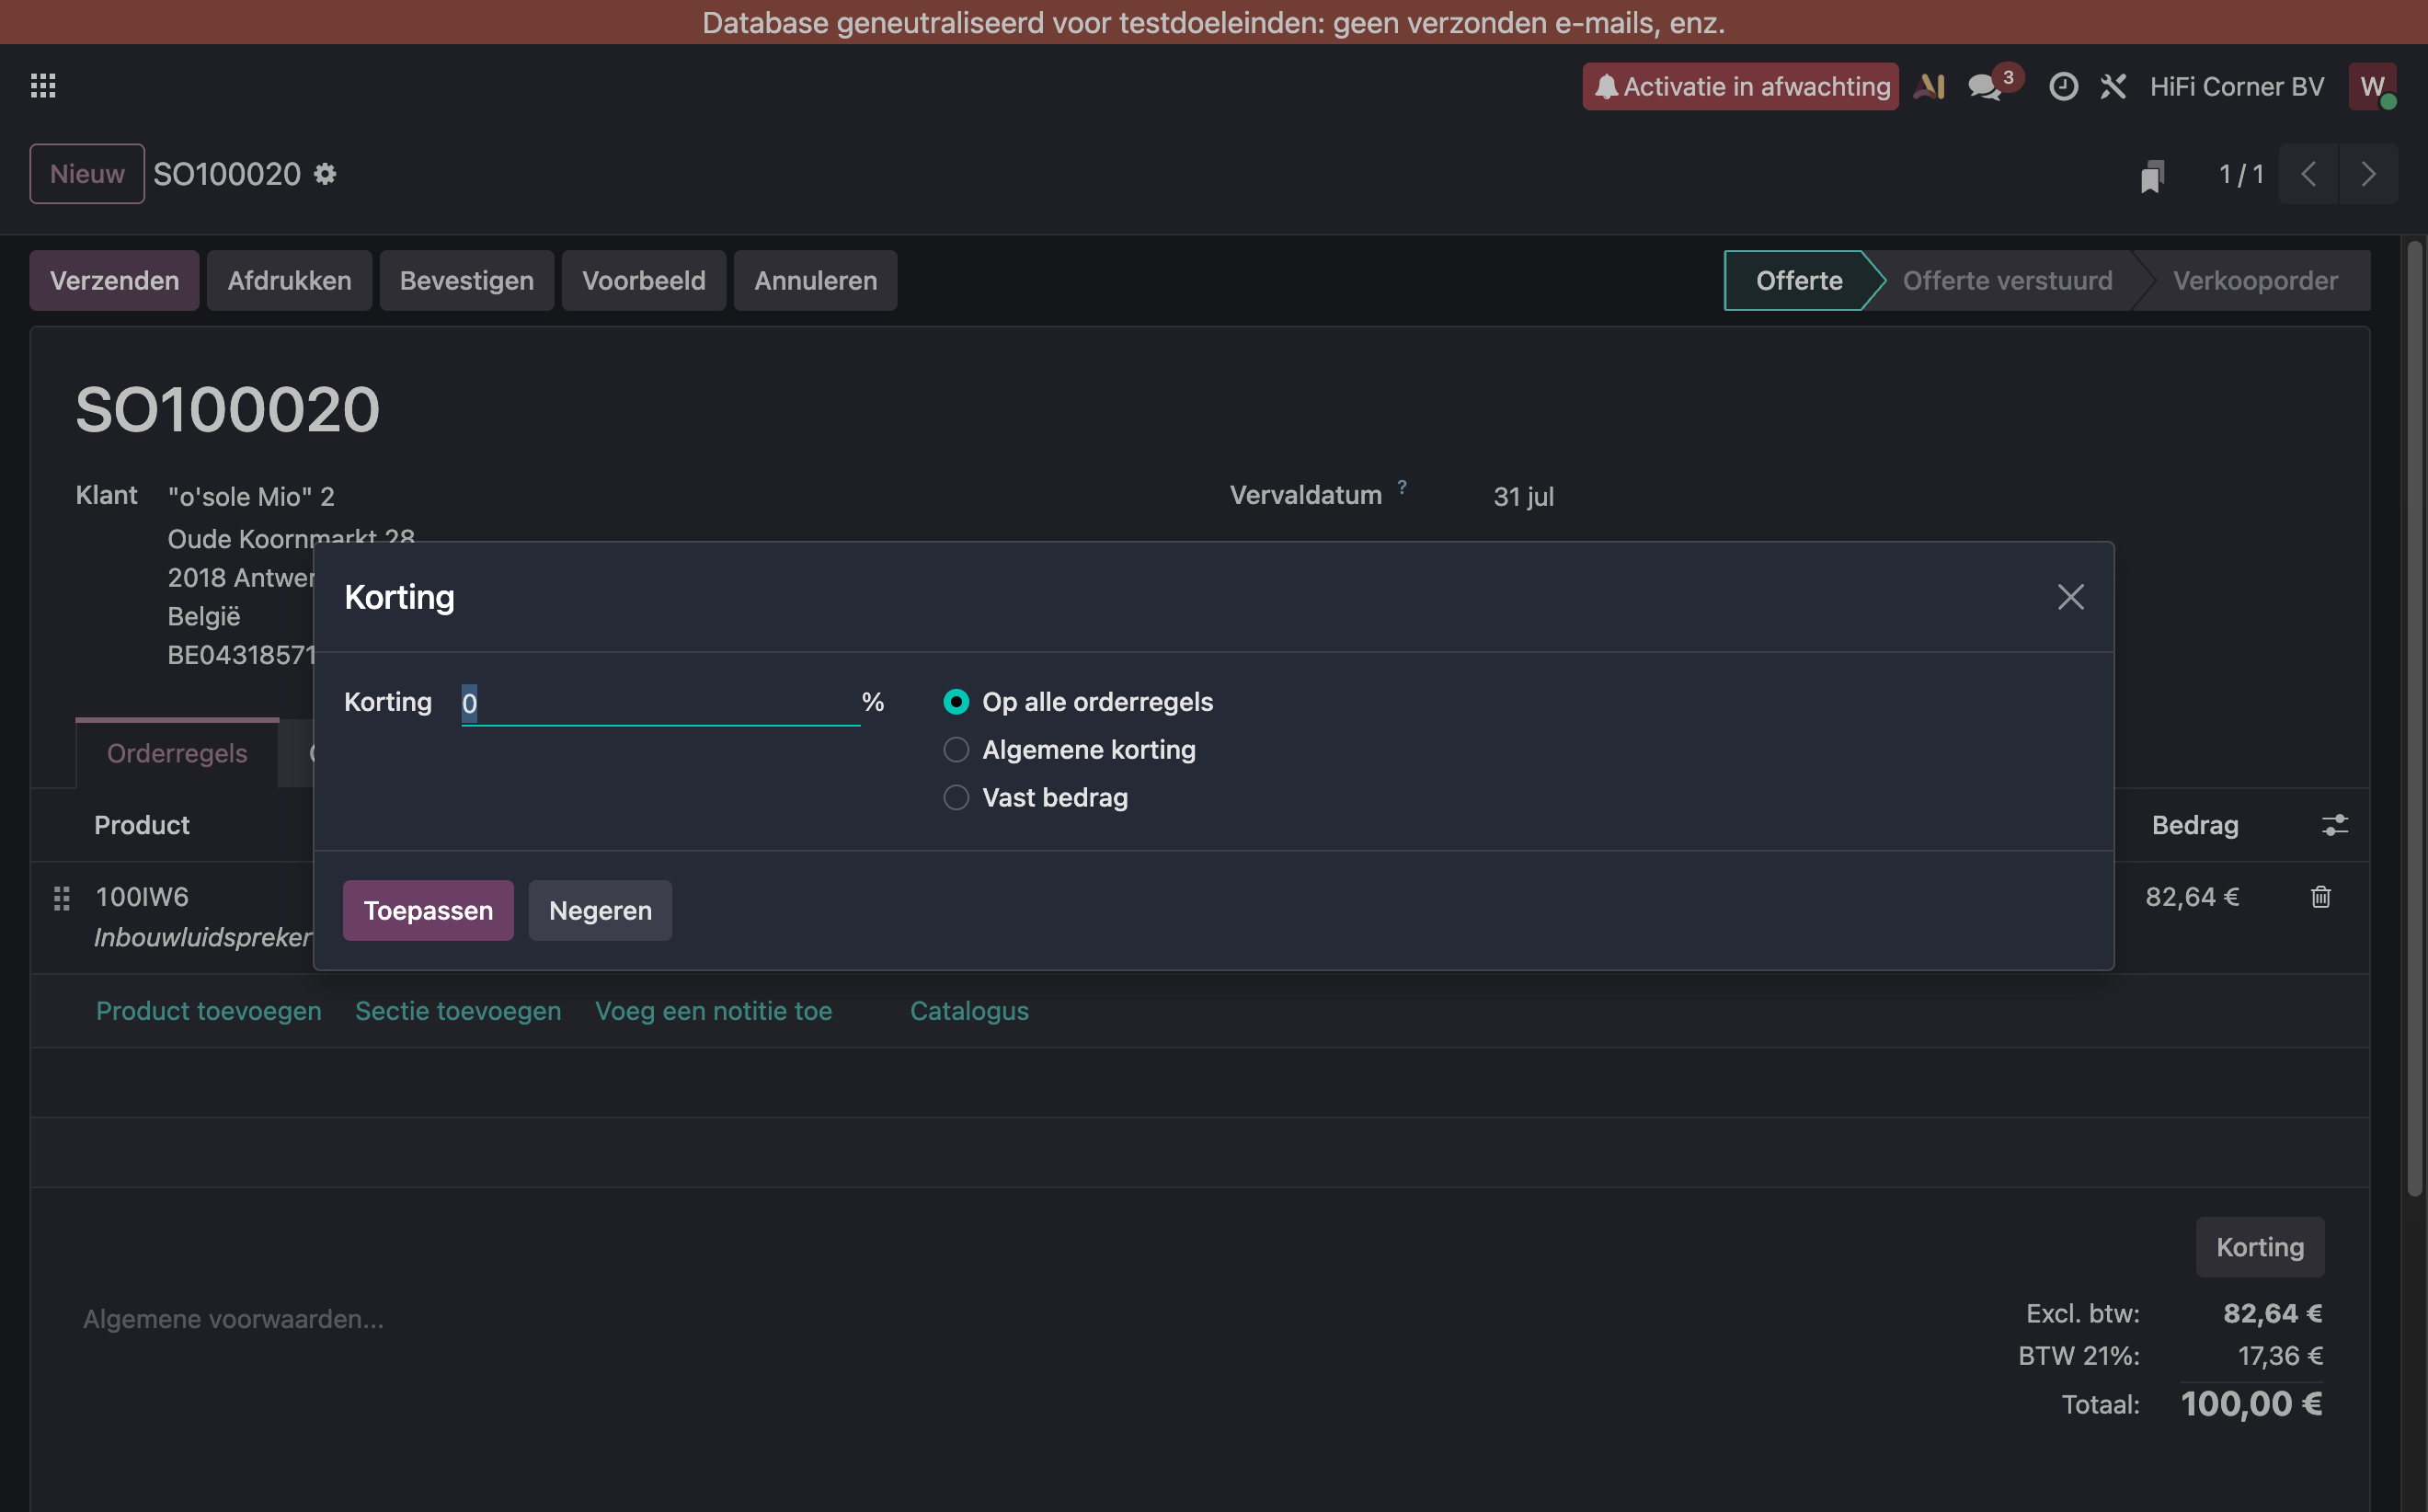The width and height of the screenshot is (2428, 1512).
Task: Open the developer tools wrench icon
Action: 2113,87
